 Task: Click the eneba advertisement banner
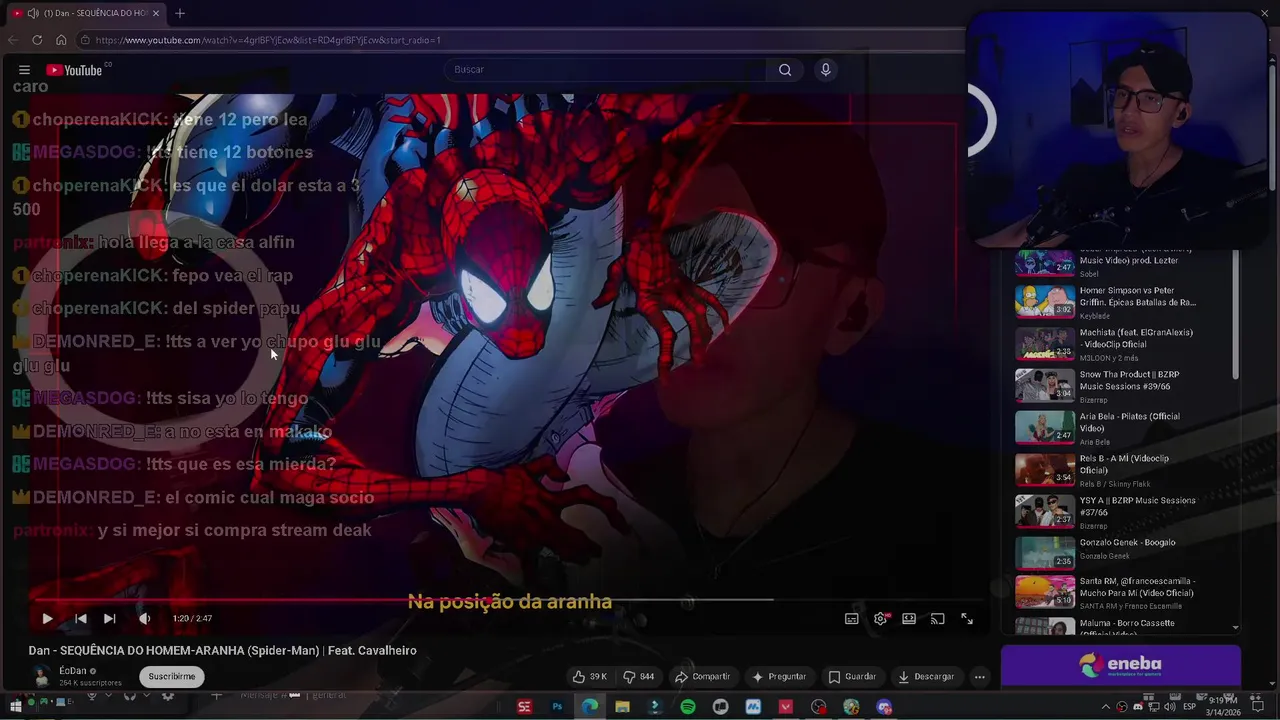1121,665
